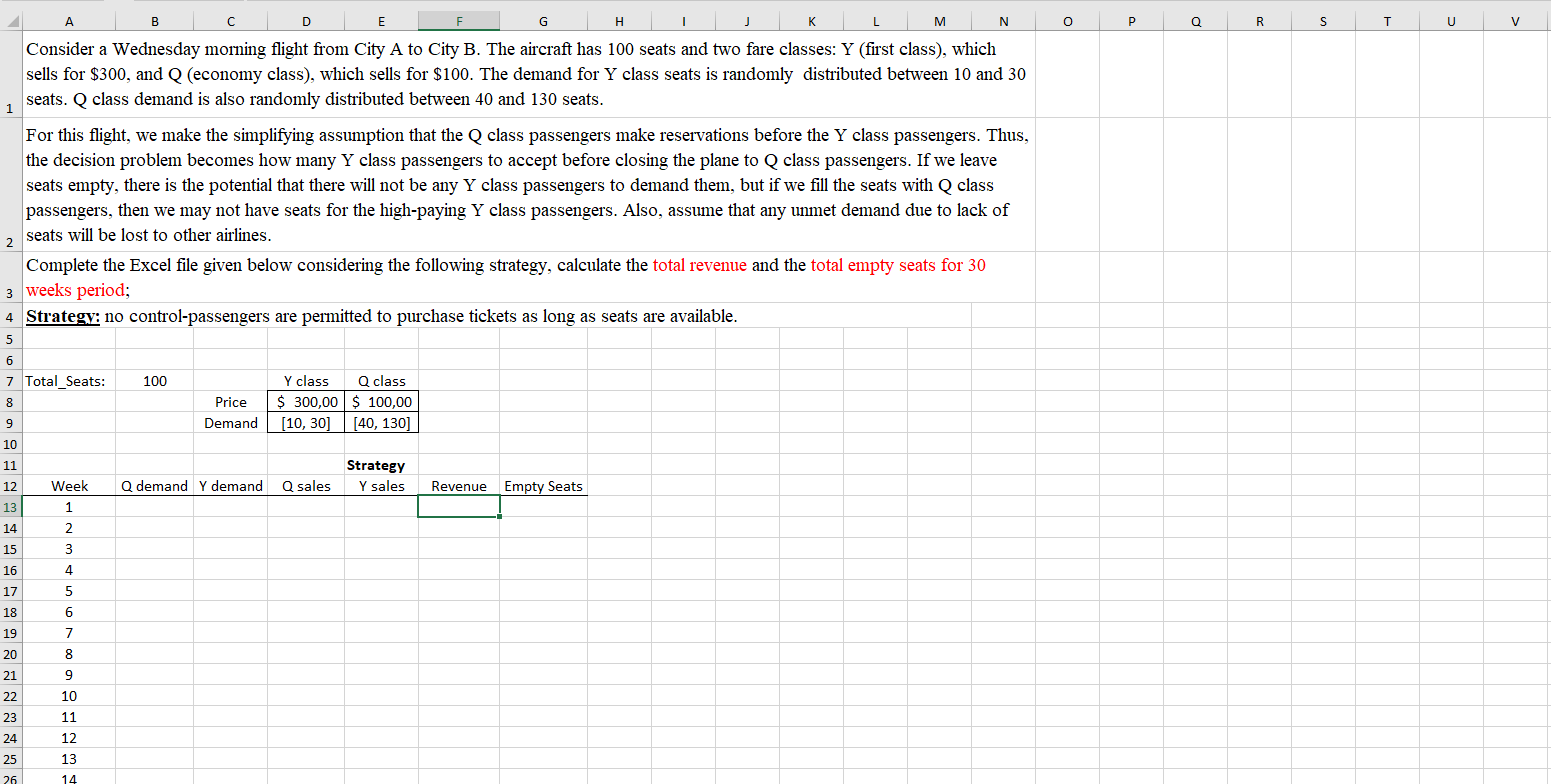The image size is (1551, 784).
Task: Click the '$ 300,00' price cell
Action: pyautogui.click(x=306, y=402)
